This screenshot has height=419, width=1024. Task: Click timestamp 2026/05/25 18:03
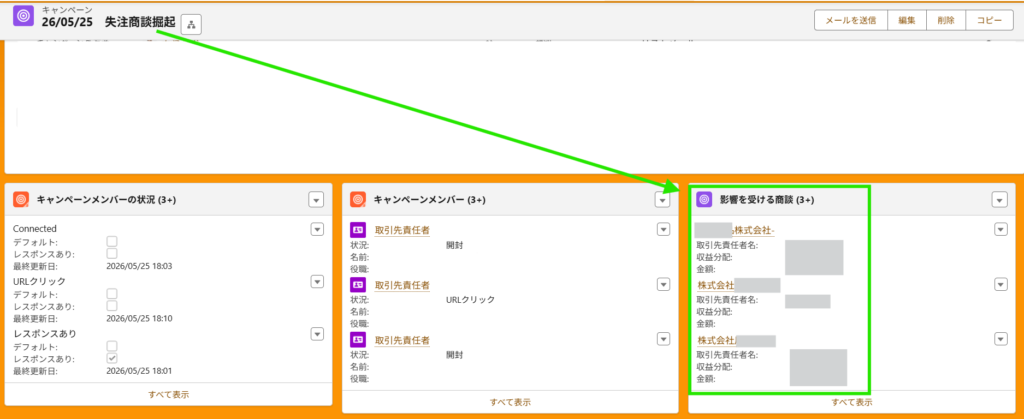click(139, 266)
